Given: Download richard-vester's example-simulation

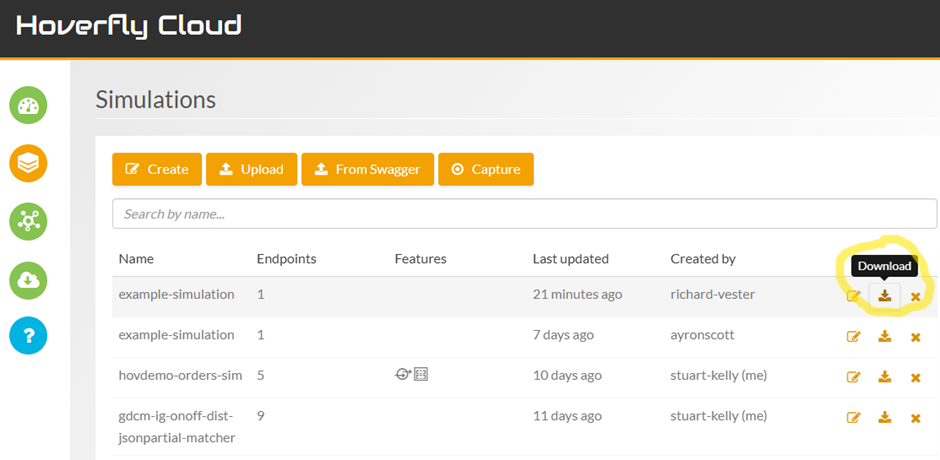Looking at the screenshot, I should coord(885,295).
